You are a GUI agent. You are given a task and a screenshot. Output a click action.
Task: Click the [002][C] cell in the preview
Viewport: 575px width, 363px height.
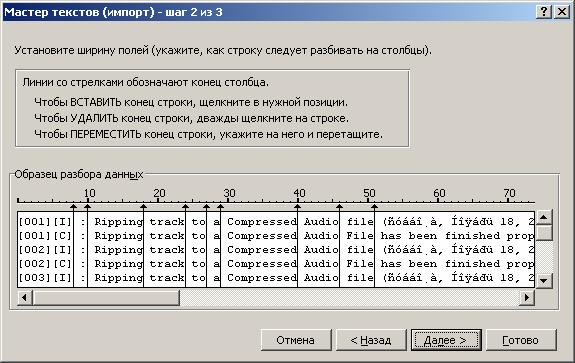(45, 264)
